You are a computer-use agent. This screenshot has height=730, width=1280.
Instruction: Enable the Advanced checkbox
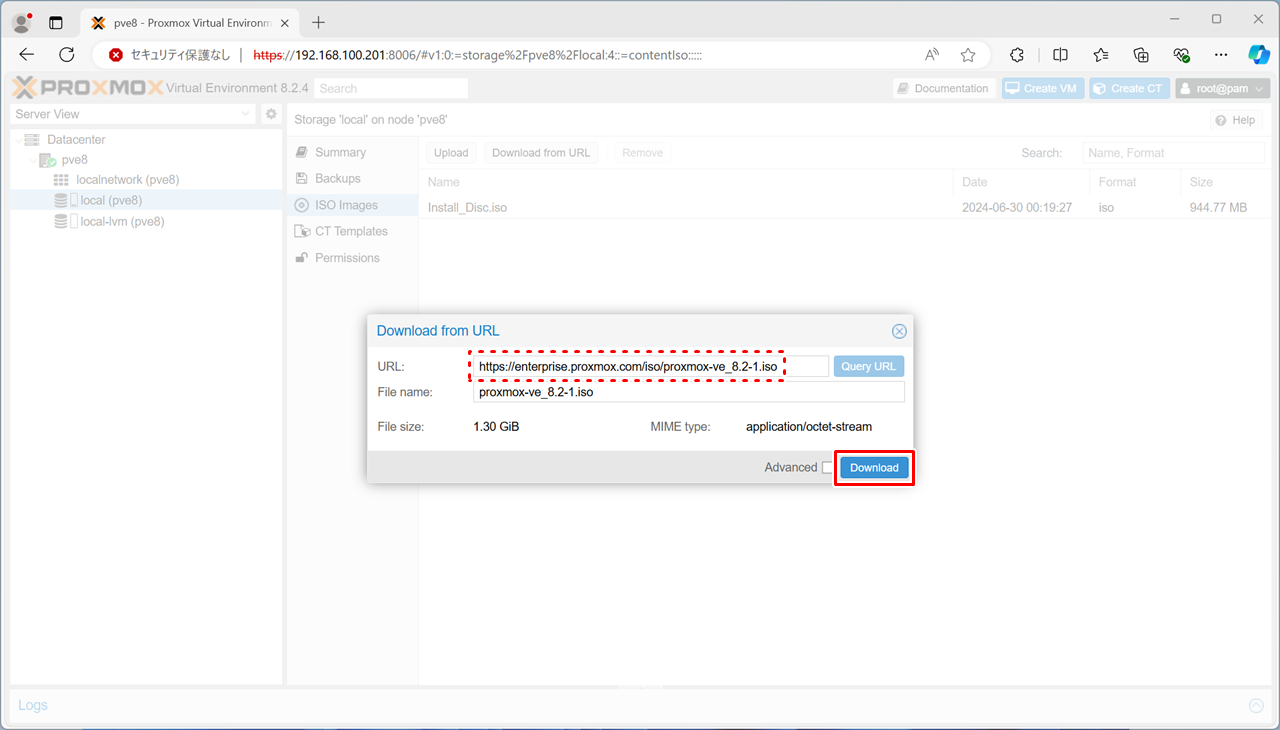[x=827, y=468]
